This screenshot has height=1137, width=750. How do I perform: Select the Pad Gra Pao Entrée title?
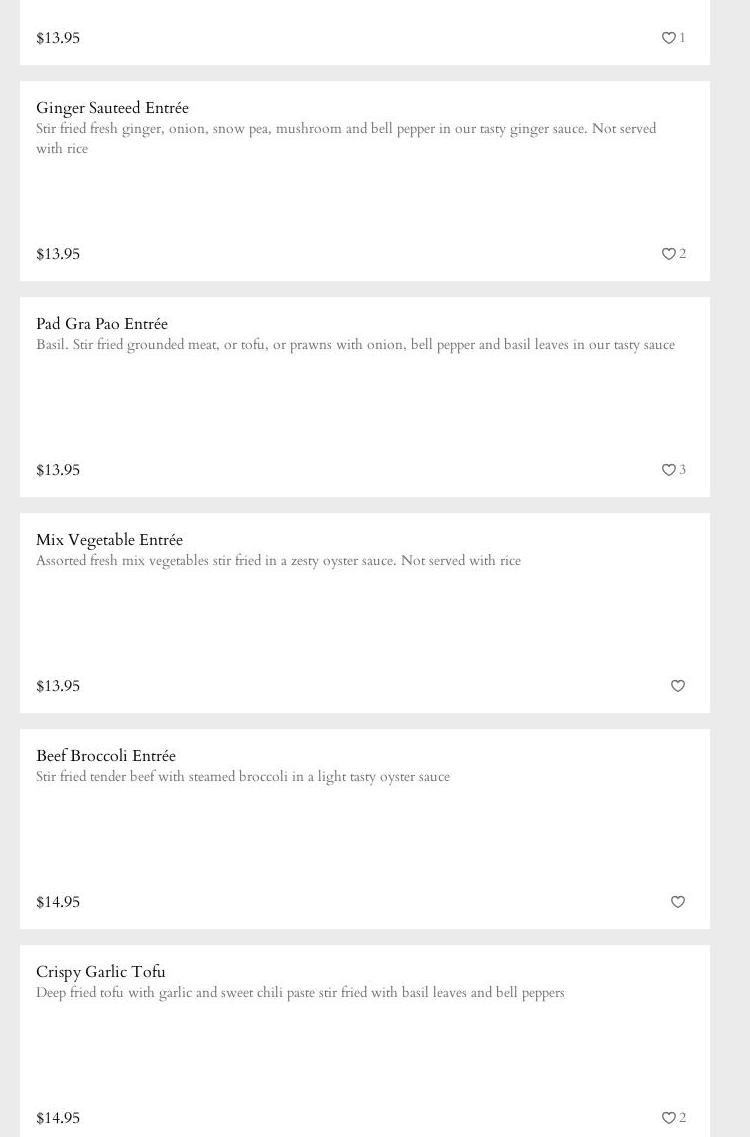[x=102, y=324]
